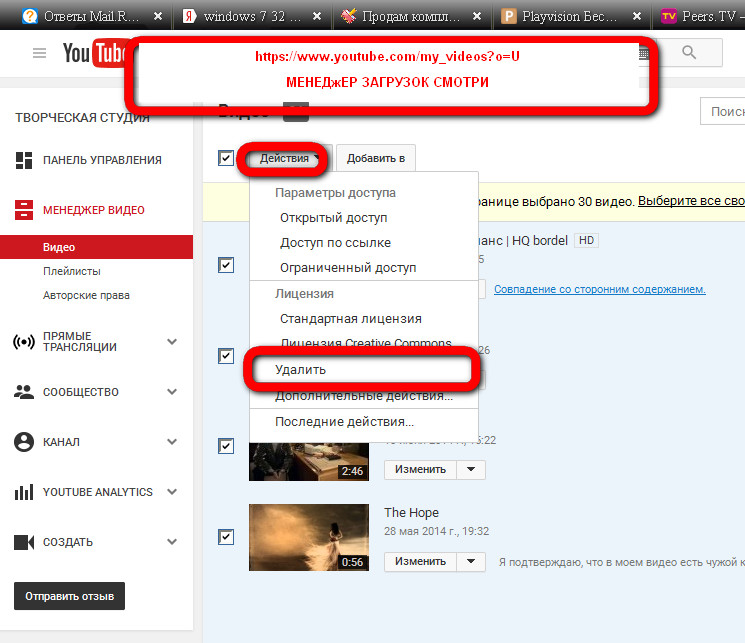Uncheck the HQ bordel video checkbox
This screenshot has width=745, height=643.
pyautogui.click(x=226, y=265)
